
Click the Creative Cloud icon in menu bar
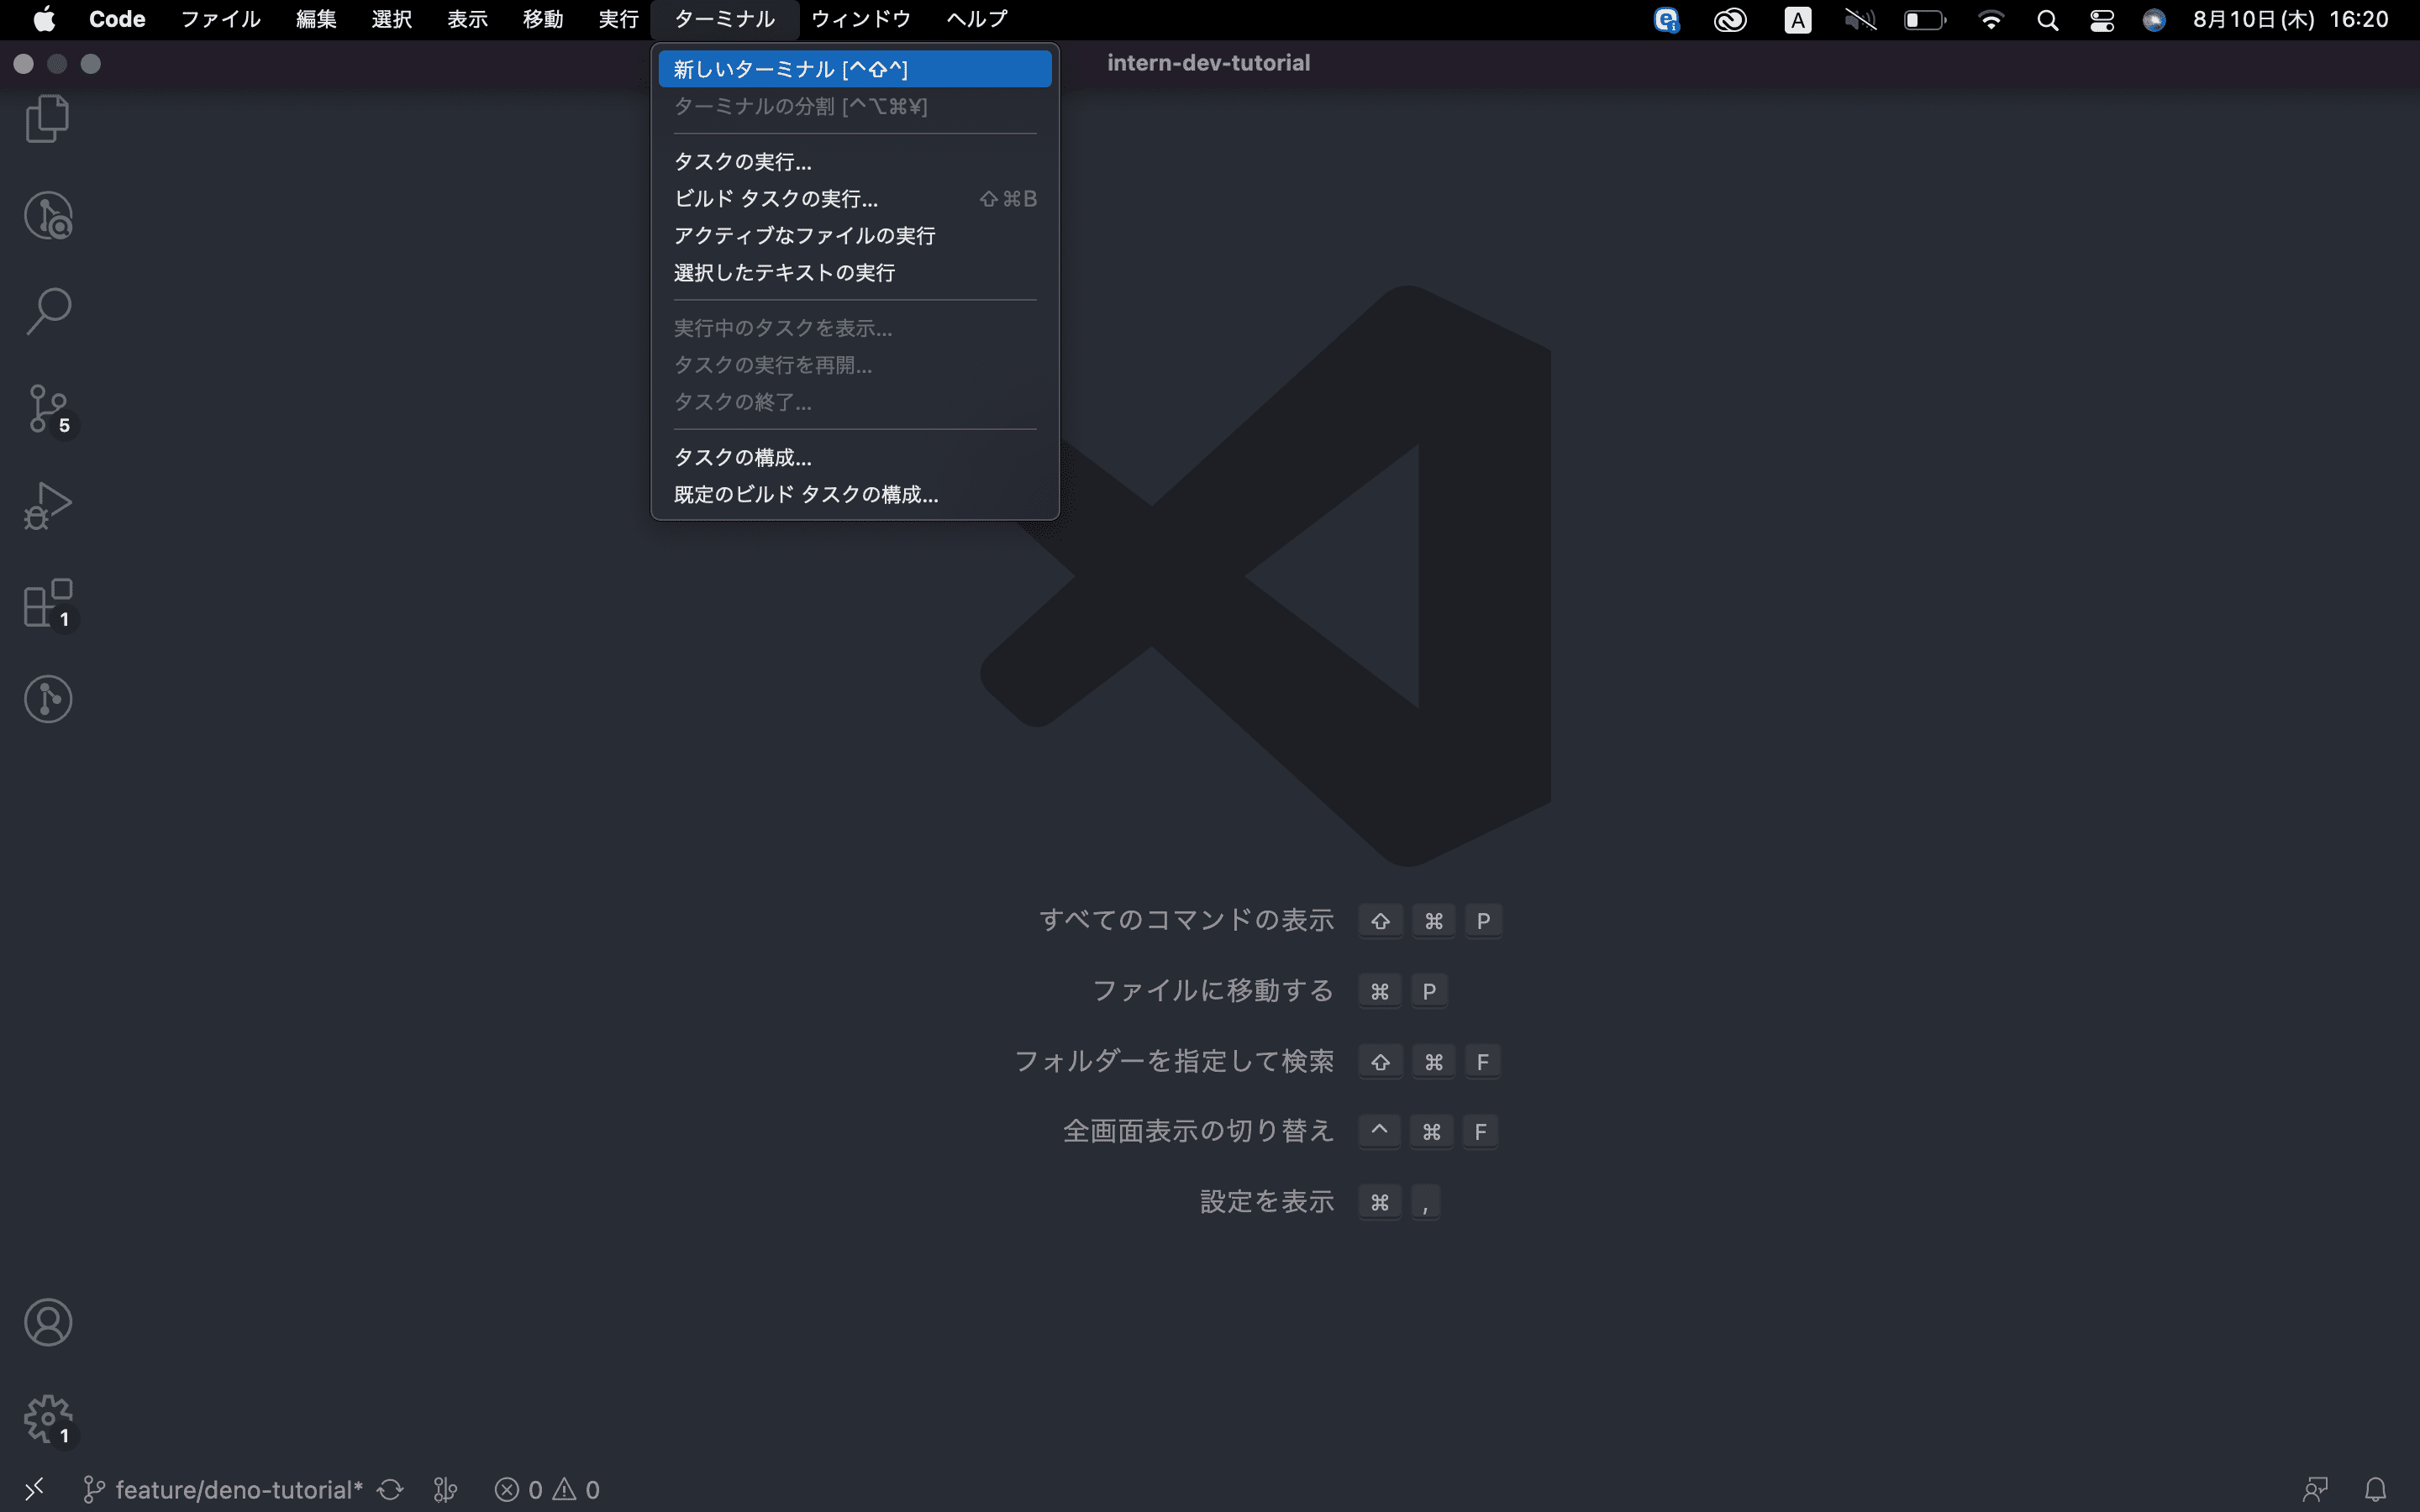1730,20
